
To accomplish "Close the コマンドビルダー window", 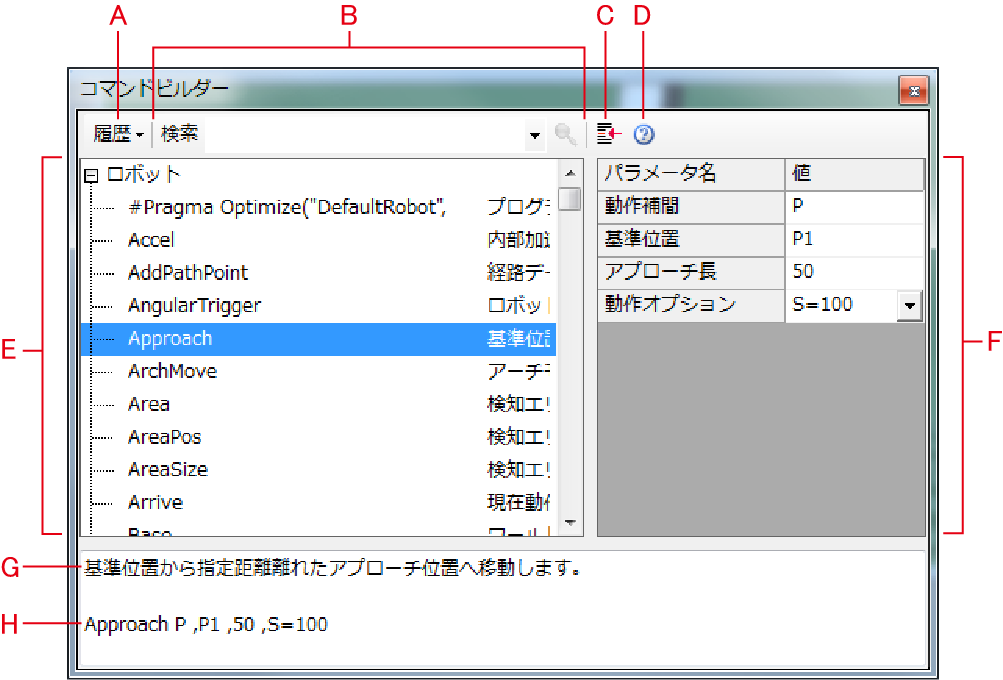I will 914,91.
